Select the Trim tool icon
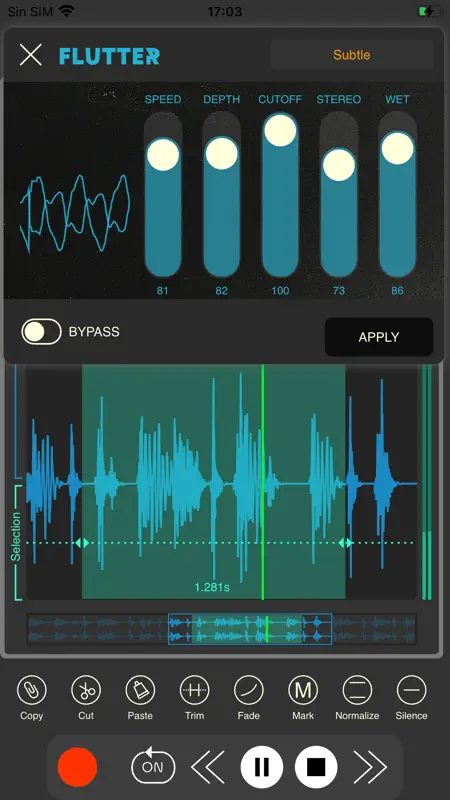 click(194, 690)
